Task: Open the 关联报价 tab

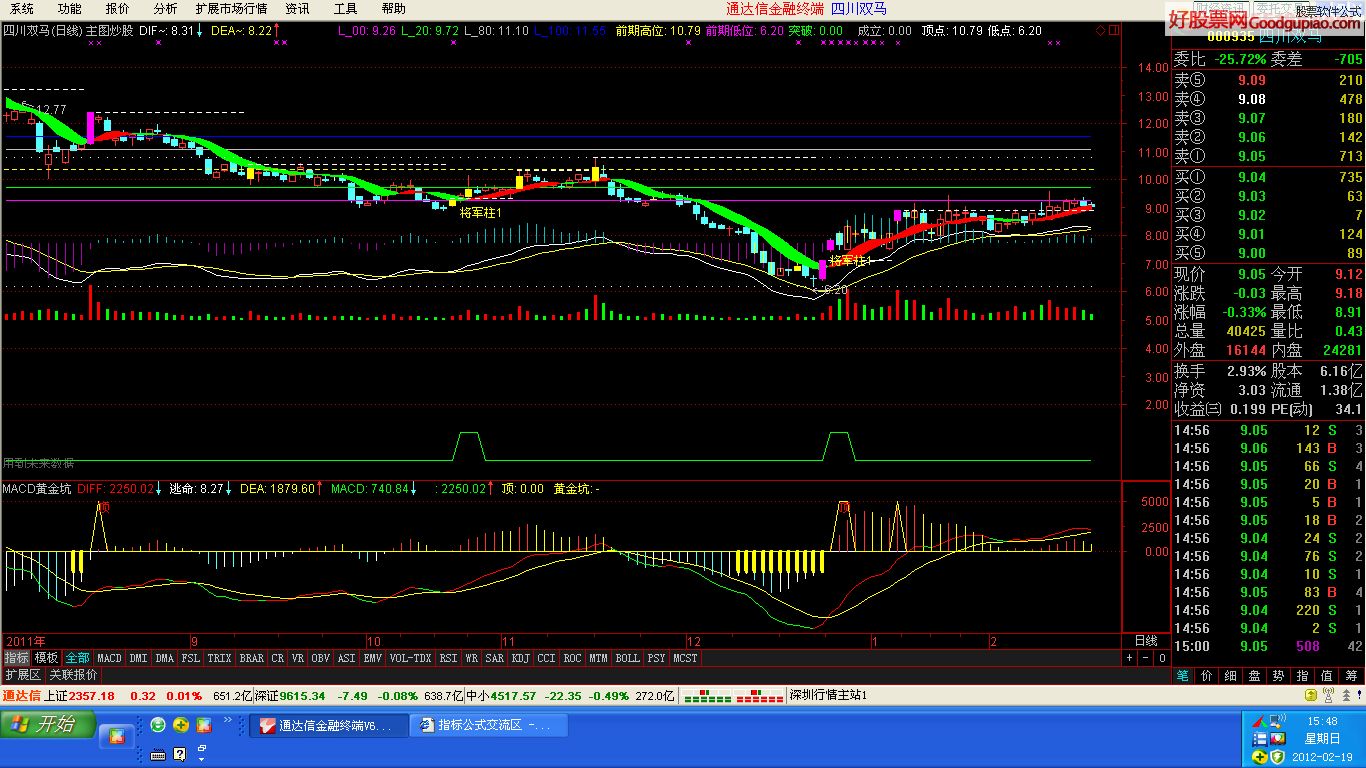Action: [74, 675]
